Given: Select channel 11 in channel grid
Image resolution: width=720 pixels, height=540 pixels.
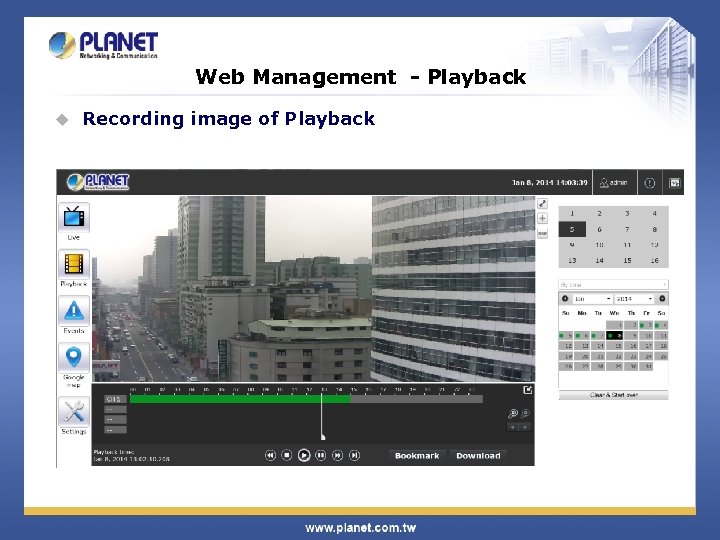Looking at the screenshot, I should click(627, 245).
